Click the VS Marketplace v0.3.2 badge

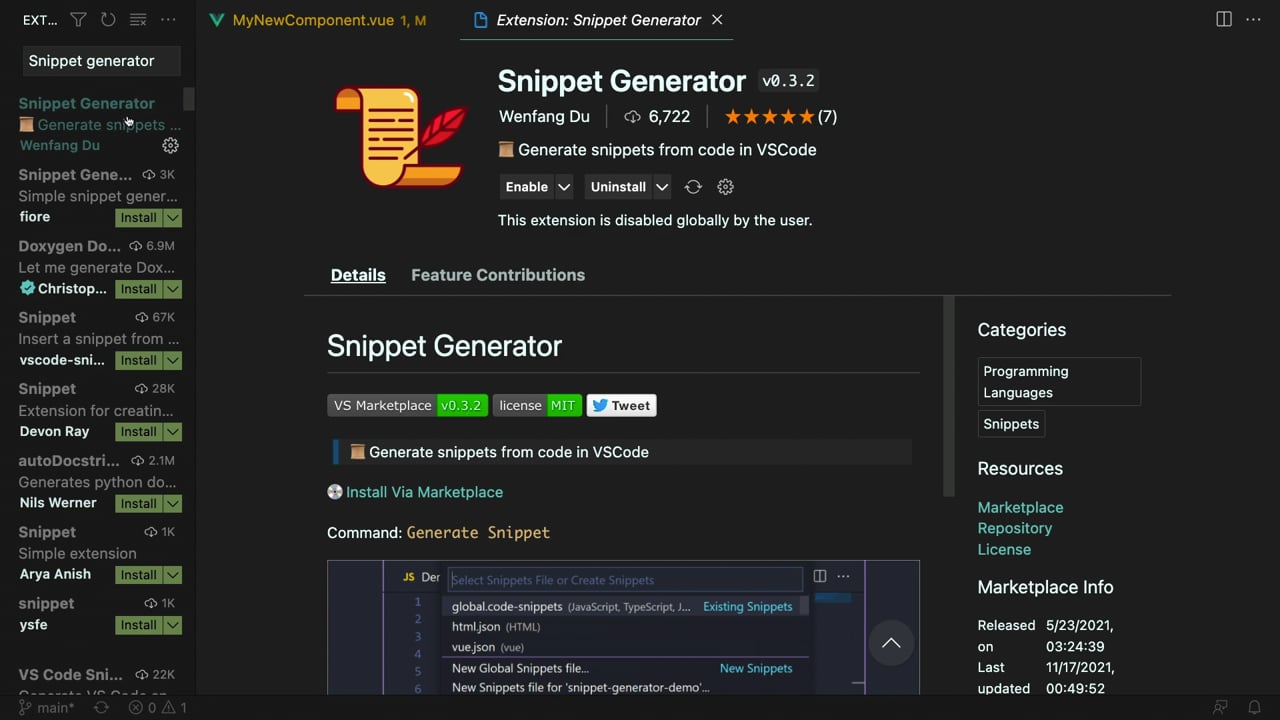pos(407,405)
